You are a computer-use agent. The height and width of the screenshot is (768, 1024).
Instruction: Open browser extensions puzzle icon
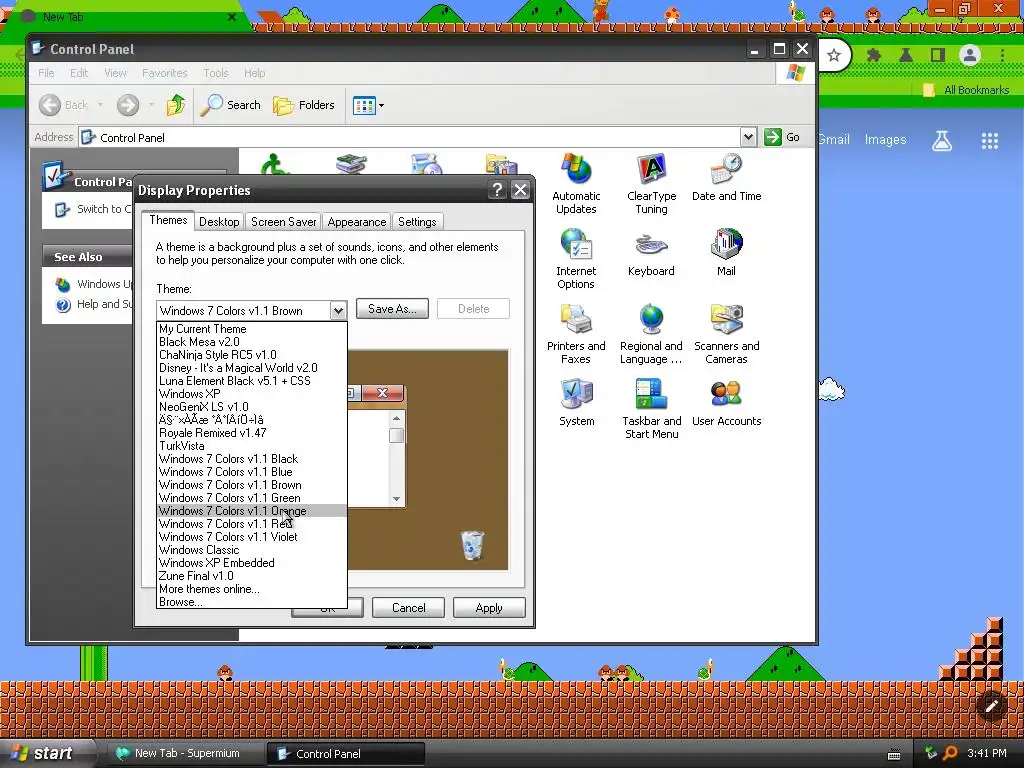click(874, 56)
